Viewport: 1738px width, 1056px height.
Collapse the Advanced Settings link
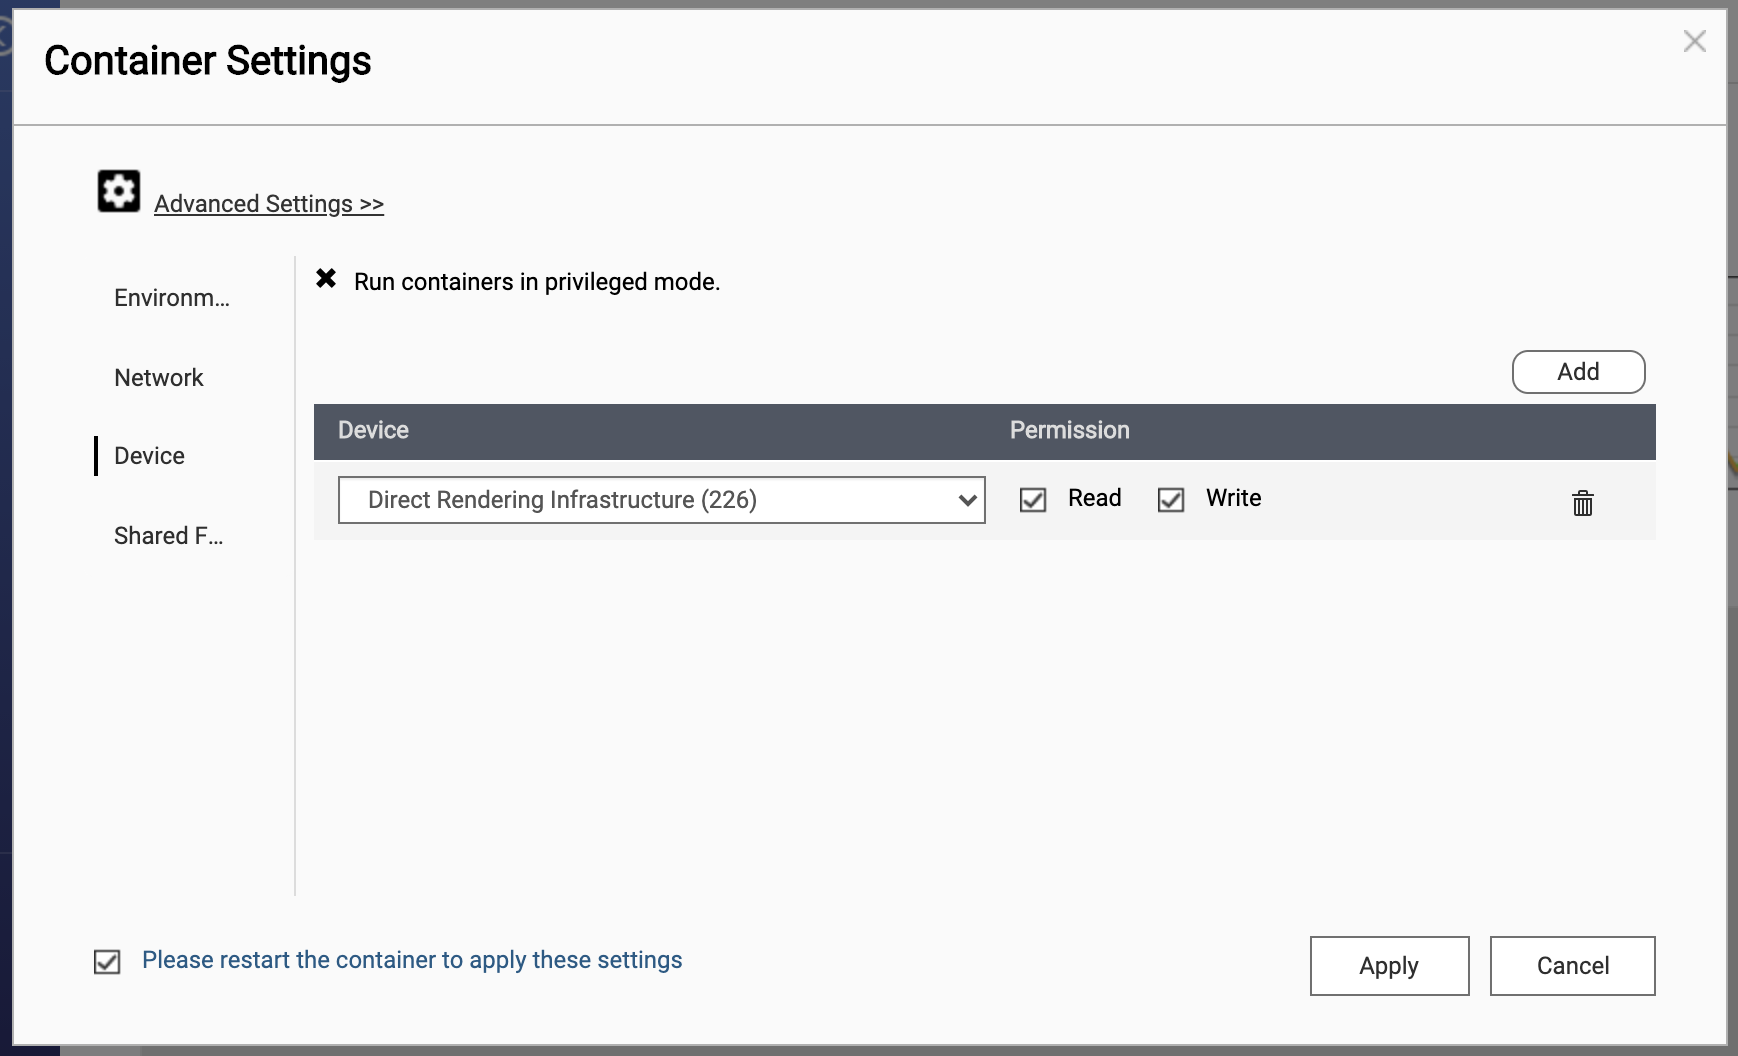coord(268,204)
